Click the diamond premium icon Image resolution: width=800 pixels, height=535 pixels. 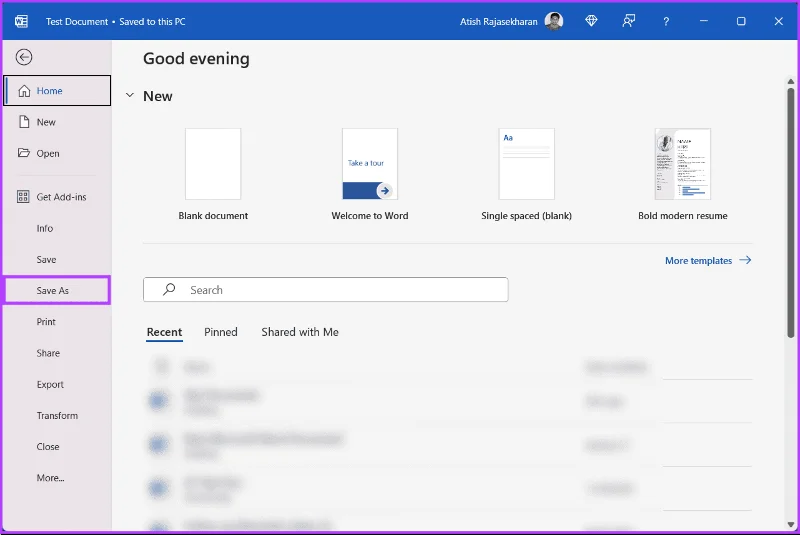(591, 21)
